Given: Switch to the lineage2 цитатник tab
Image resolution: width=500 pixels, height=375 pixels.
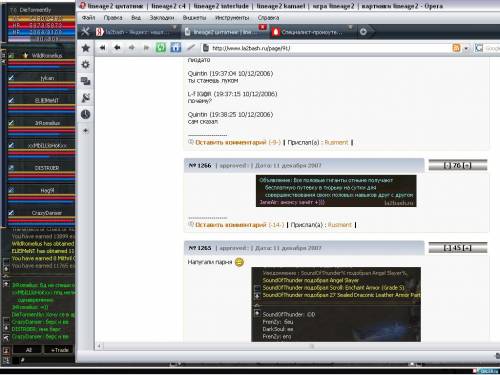Looking at the screenshot, I should [x=222, y=32].
